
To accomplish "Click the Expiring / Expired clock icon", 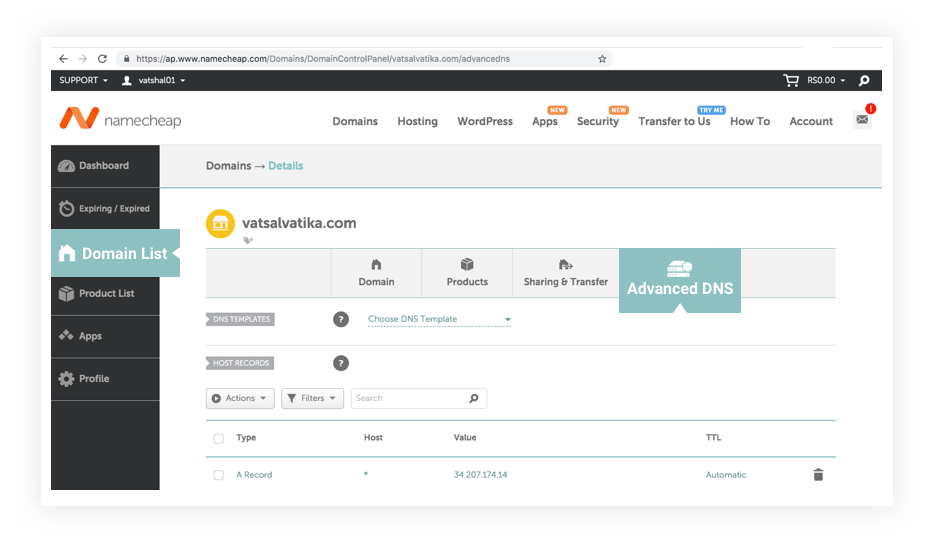I will [66, 208].
